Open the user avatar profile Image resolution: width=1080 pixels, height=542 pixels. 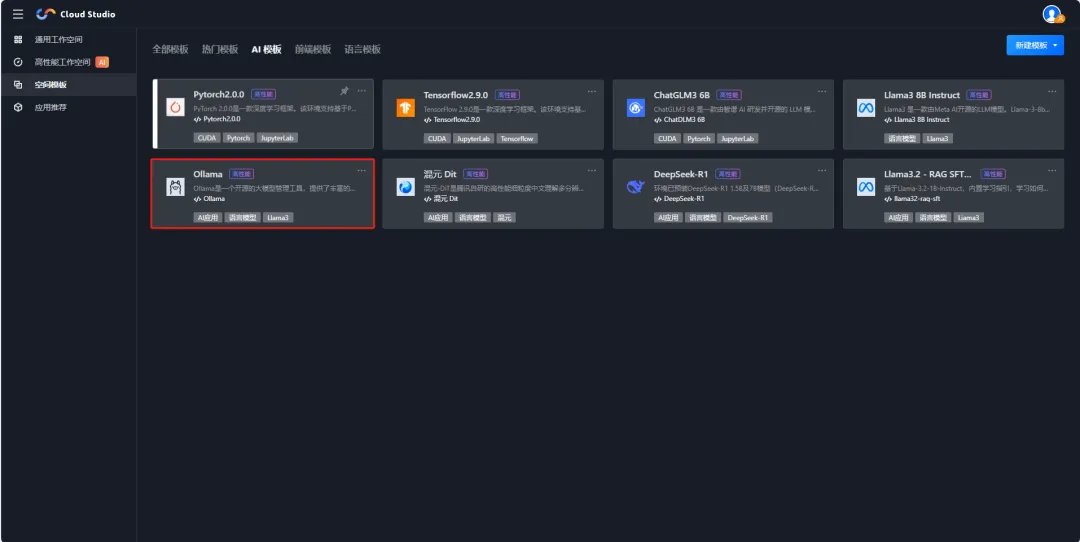1052,14
